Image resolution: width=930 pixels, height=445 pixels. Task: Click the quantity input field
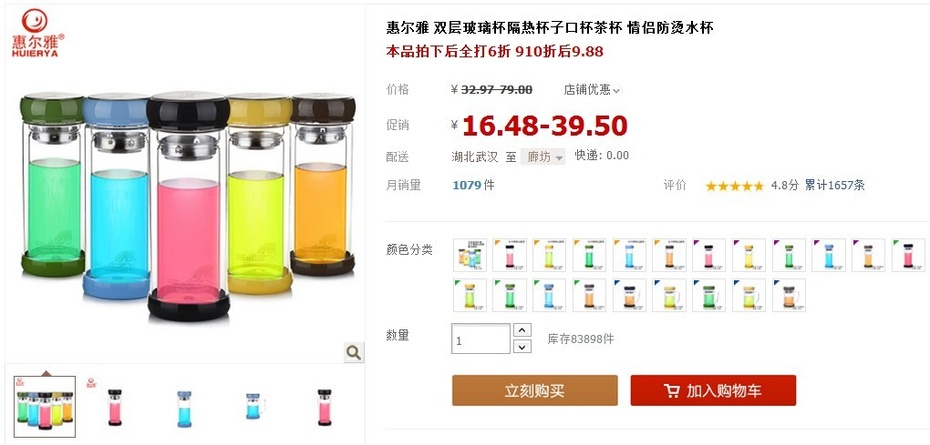point(480,339)
